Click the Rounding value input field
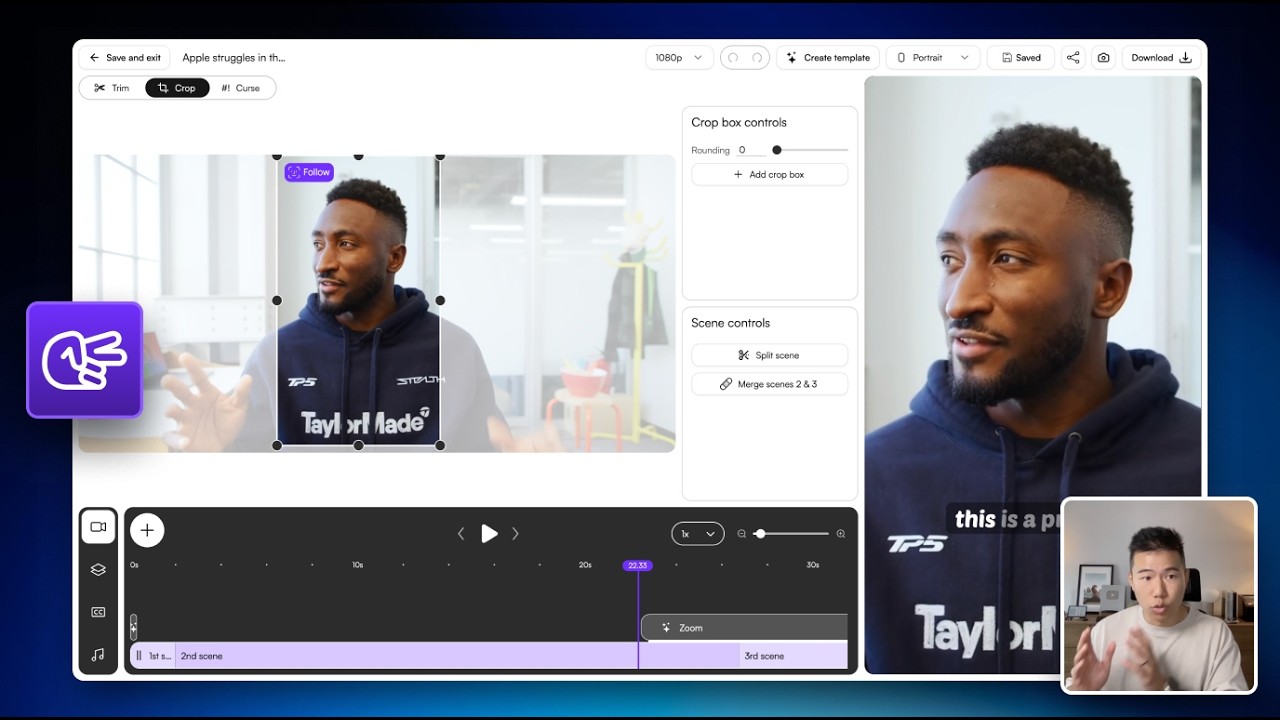This screenshot has width=1280, height=720. click(751, 150)
